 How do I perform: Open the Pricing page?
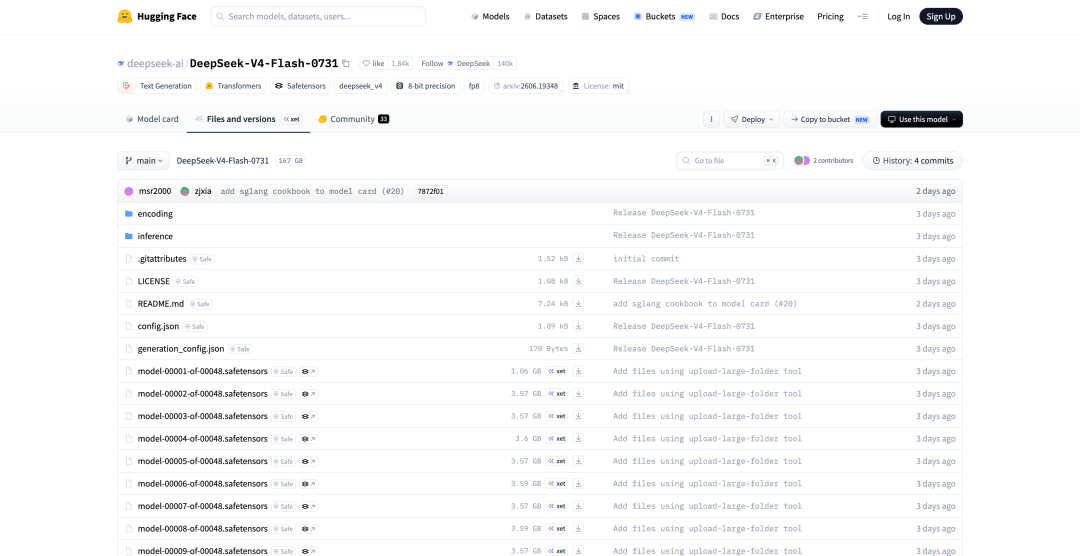click(x=831, y=17)
